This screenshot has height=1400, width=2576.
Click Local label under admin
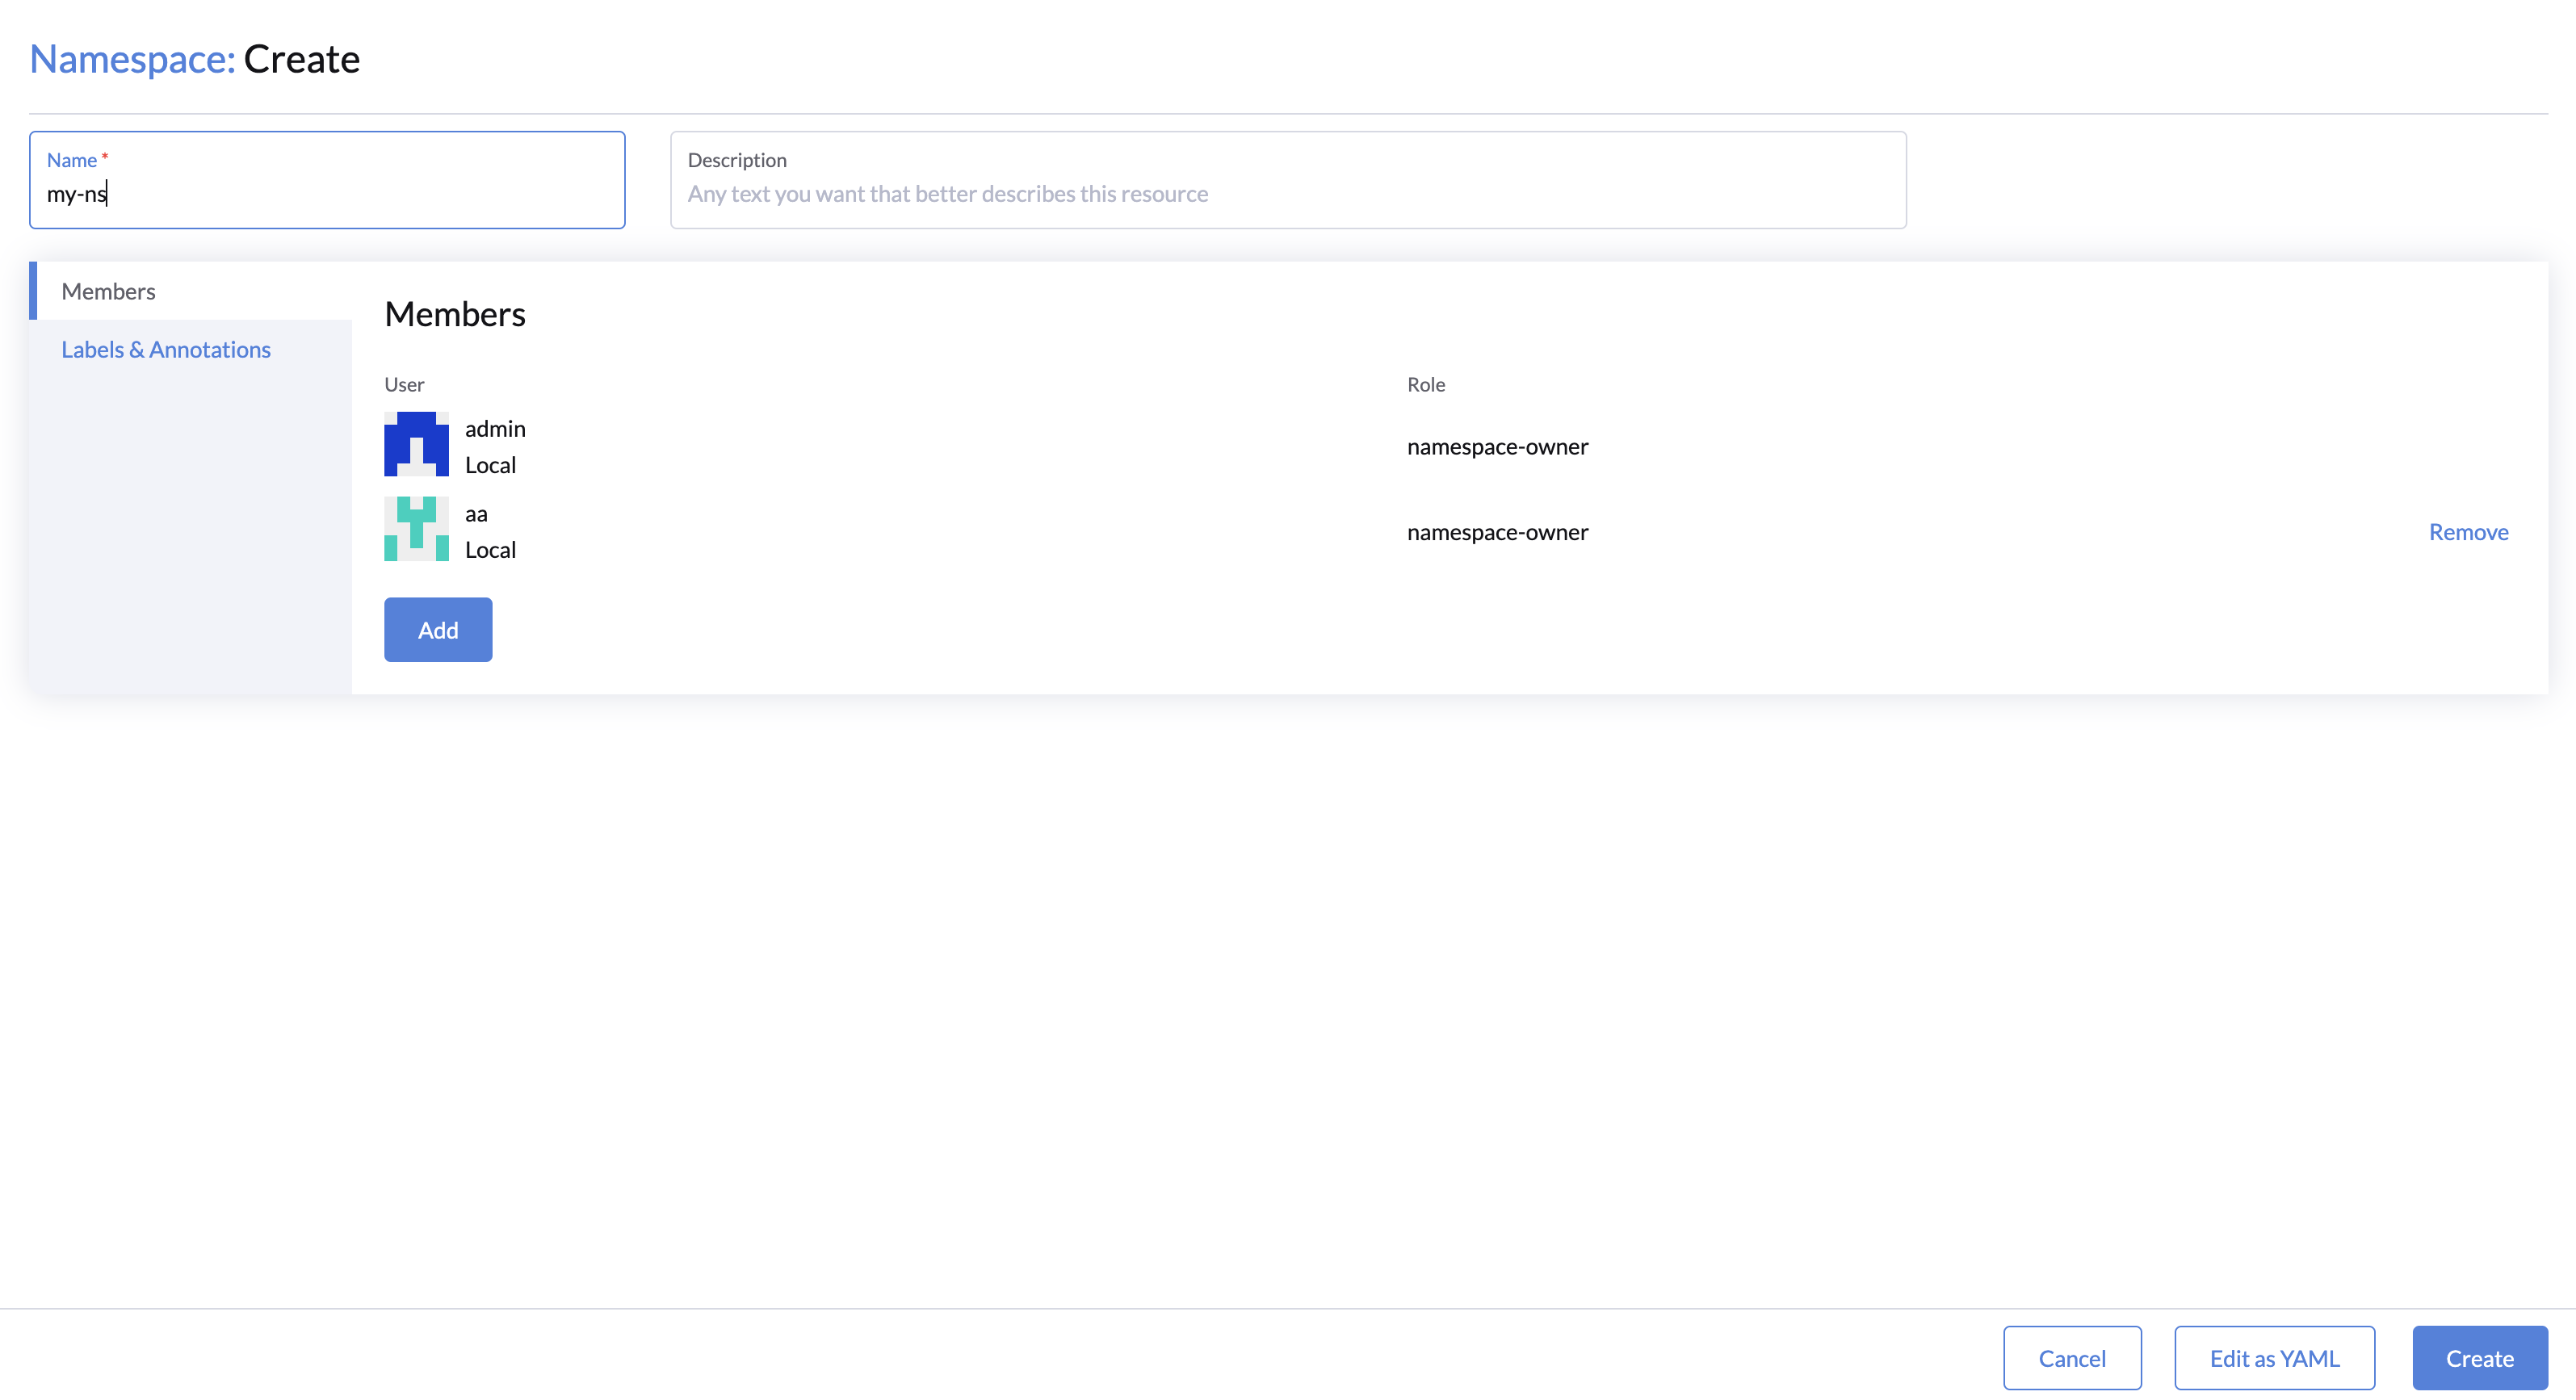[490, 465]
